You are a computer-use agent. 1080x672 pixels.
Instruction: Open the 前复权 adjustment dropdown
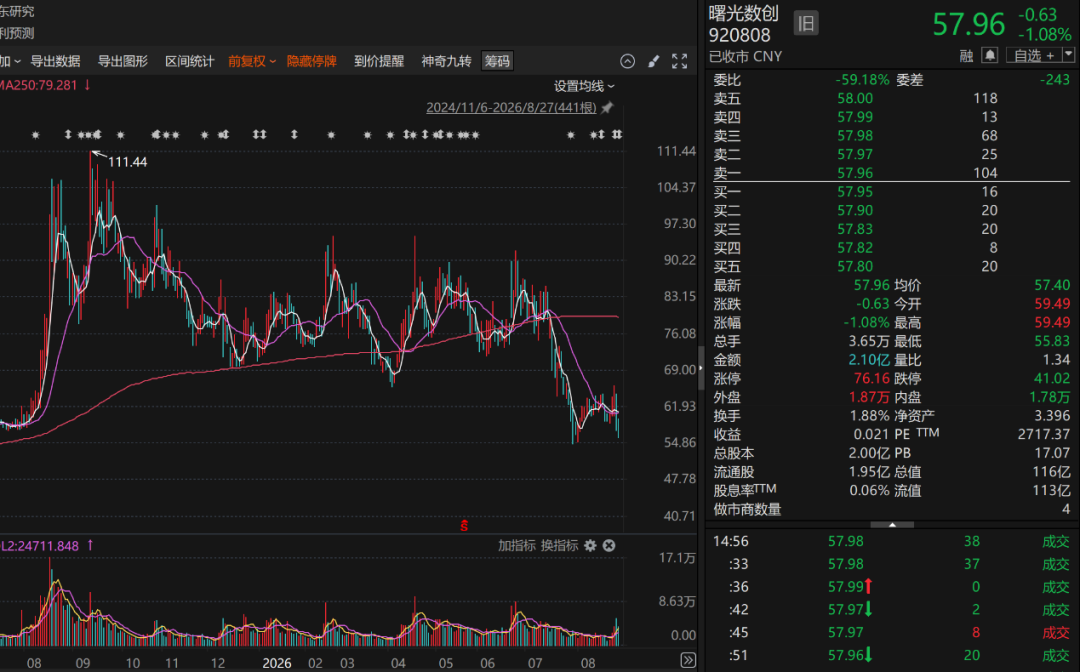251,61
